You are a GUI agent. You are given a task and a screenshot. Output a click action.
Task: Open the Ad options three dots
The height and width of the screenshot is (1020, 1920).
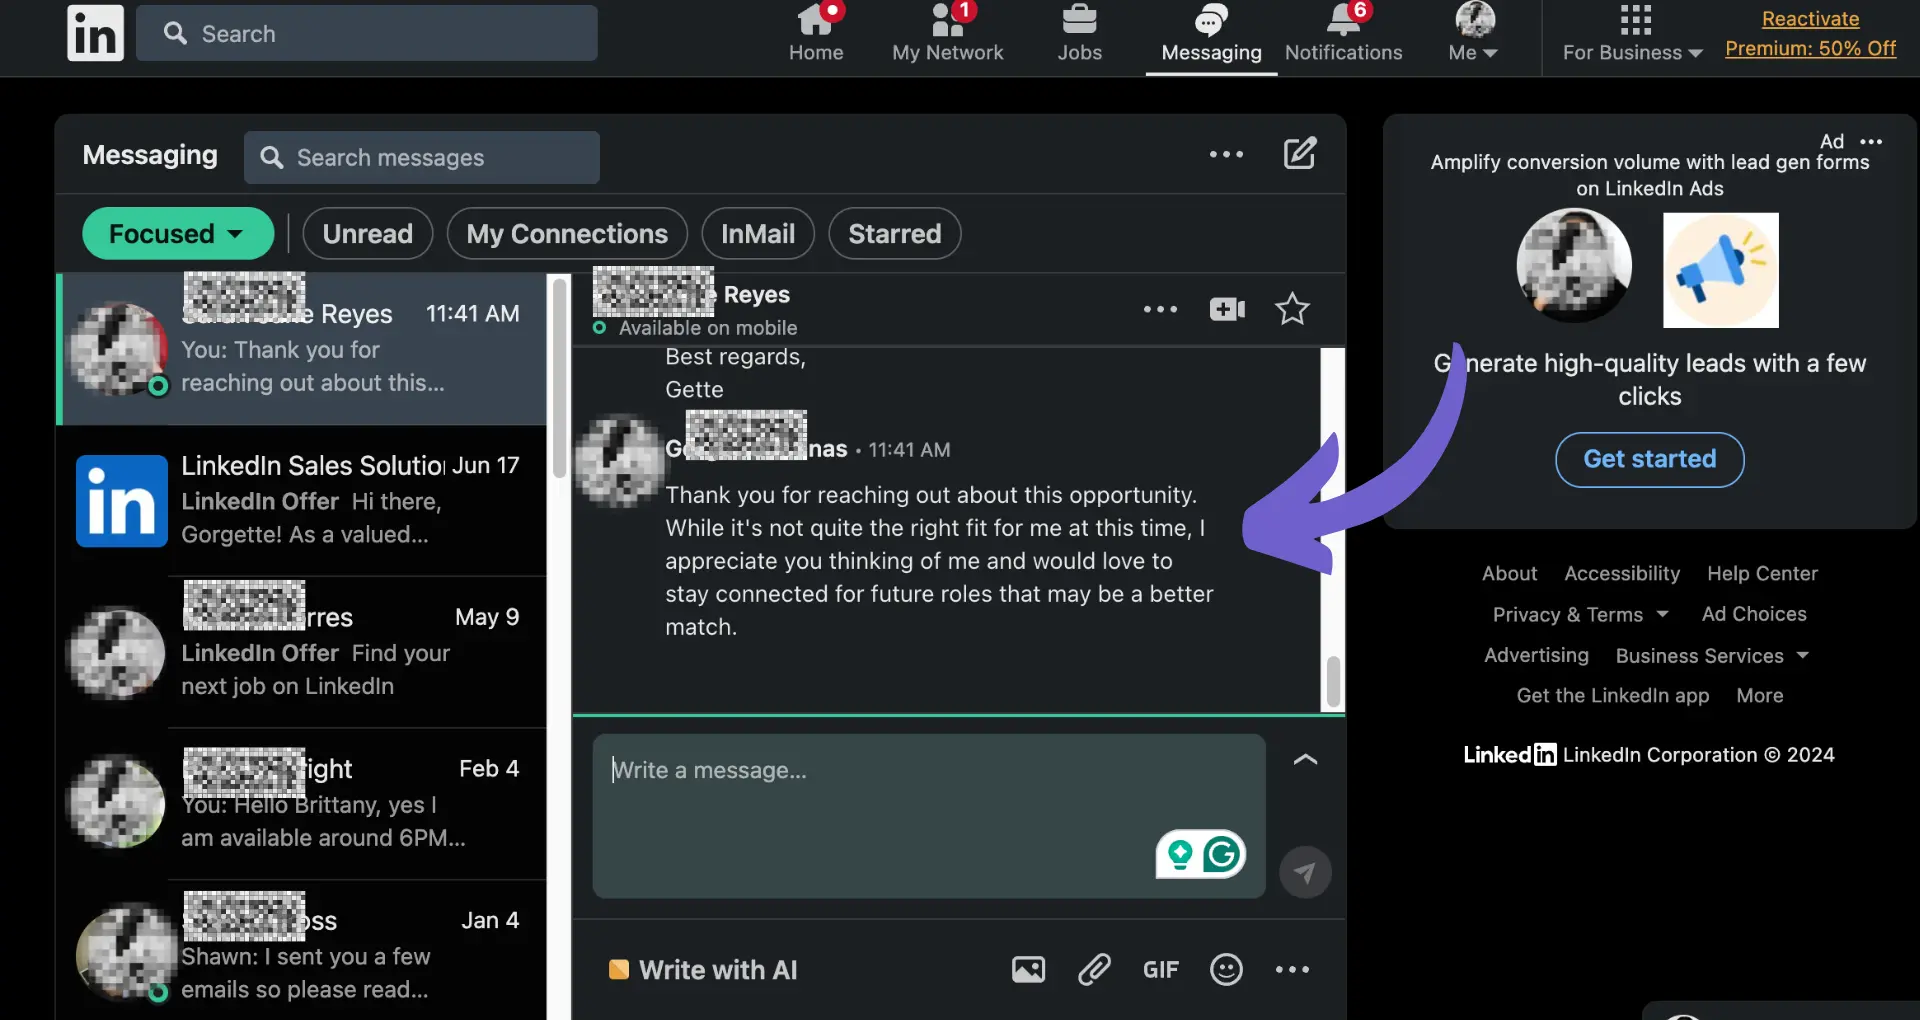1871,142
